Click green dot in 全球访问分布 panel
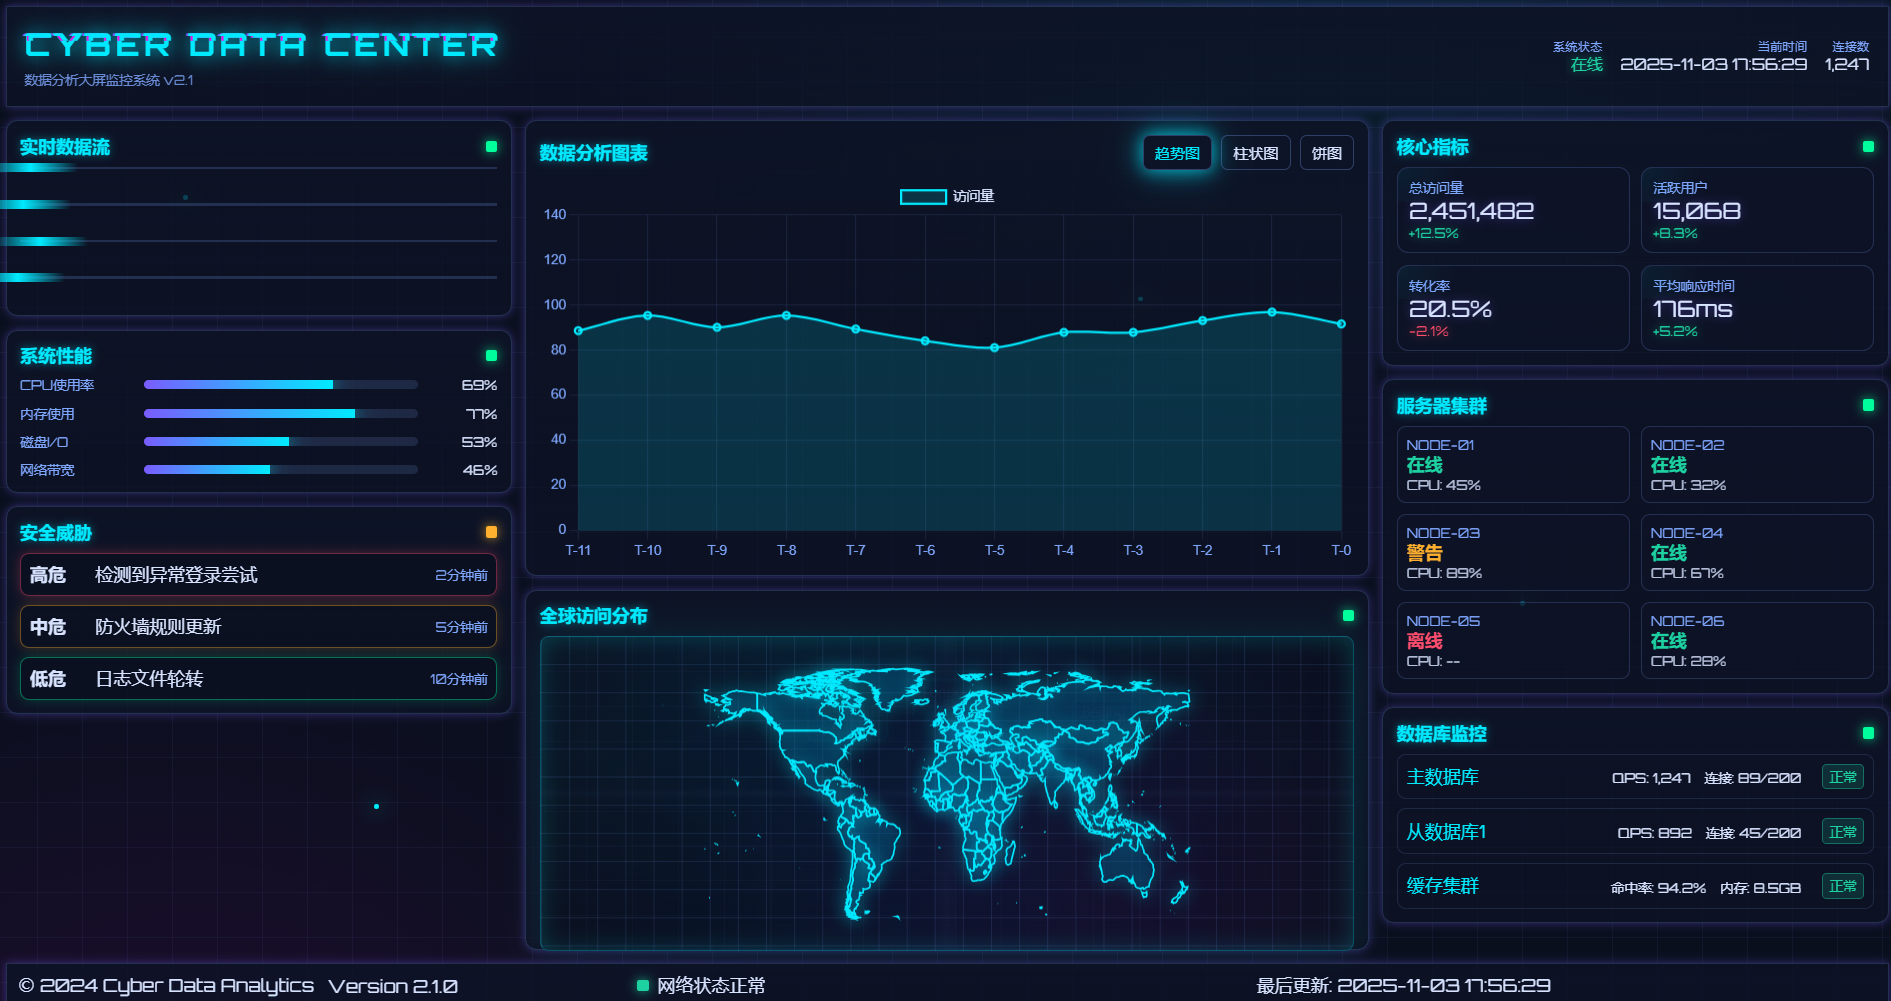1891x1001 pixels. 1347,616
